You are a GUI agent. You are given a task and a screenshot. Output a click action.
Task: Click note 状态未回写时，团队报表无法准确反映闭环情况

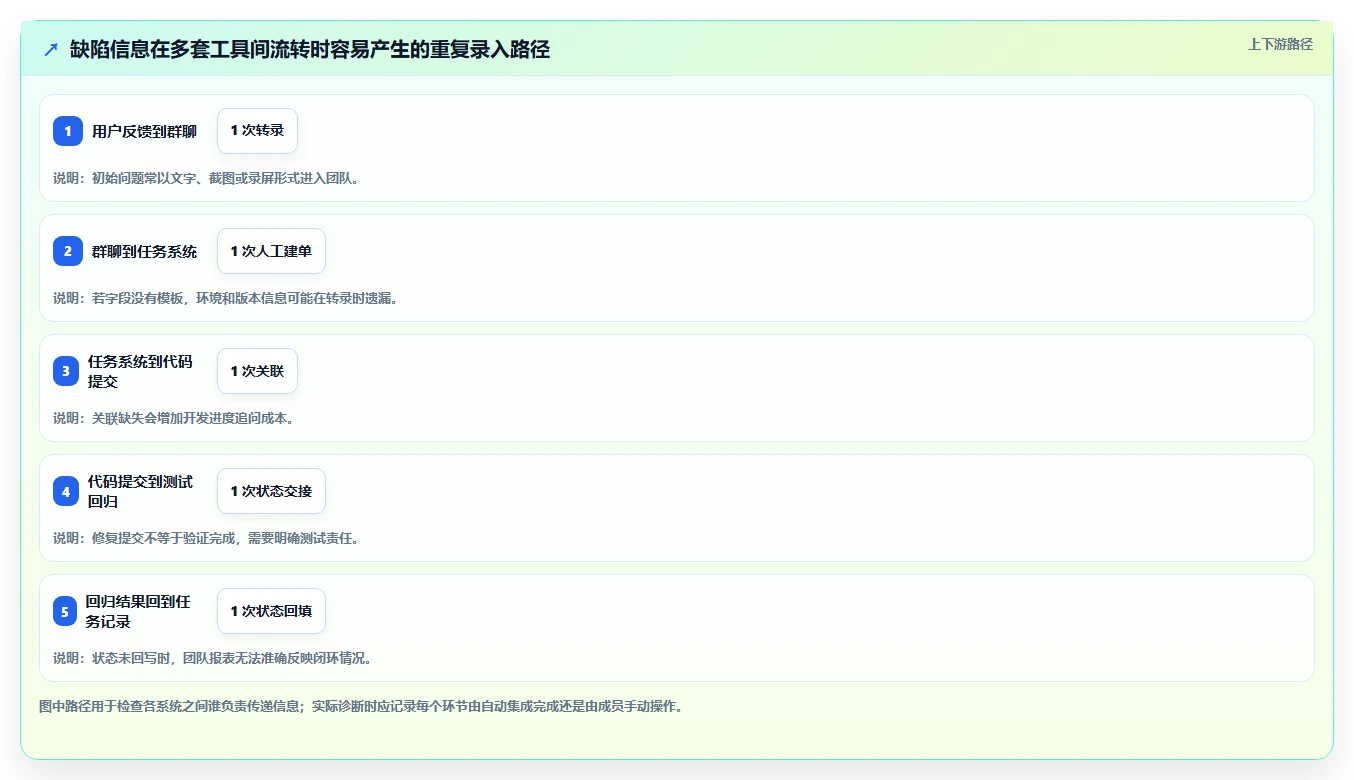pyautogui.click(x=232, y=658)
